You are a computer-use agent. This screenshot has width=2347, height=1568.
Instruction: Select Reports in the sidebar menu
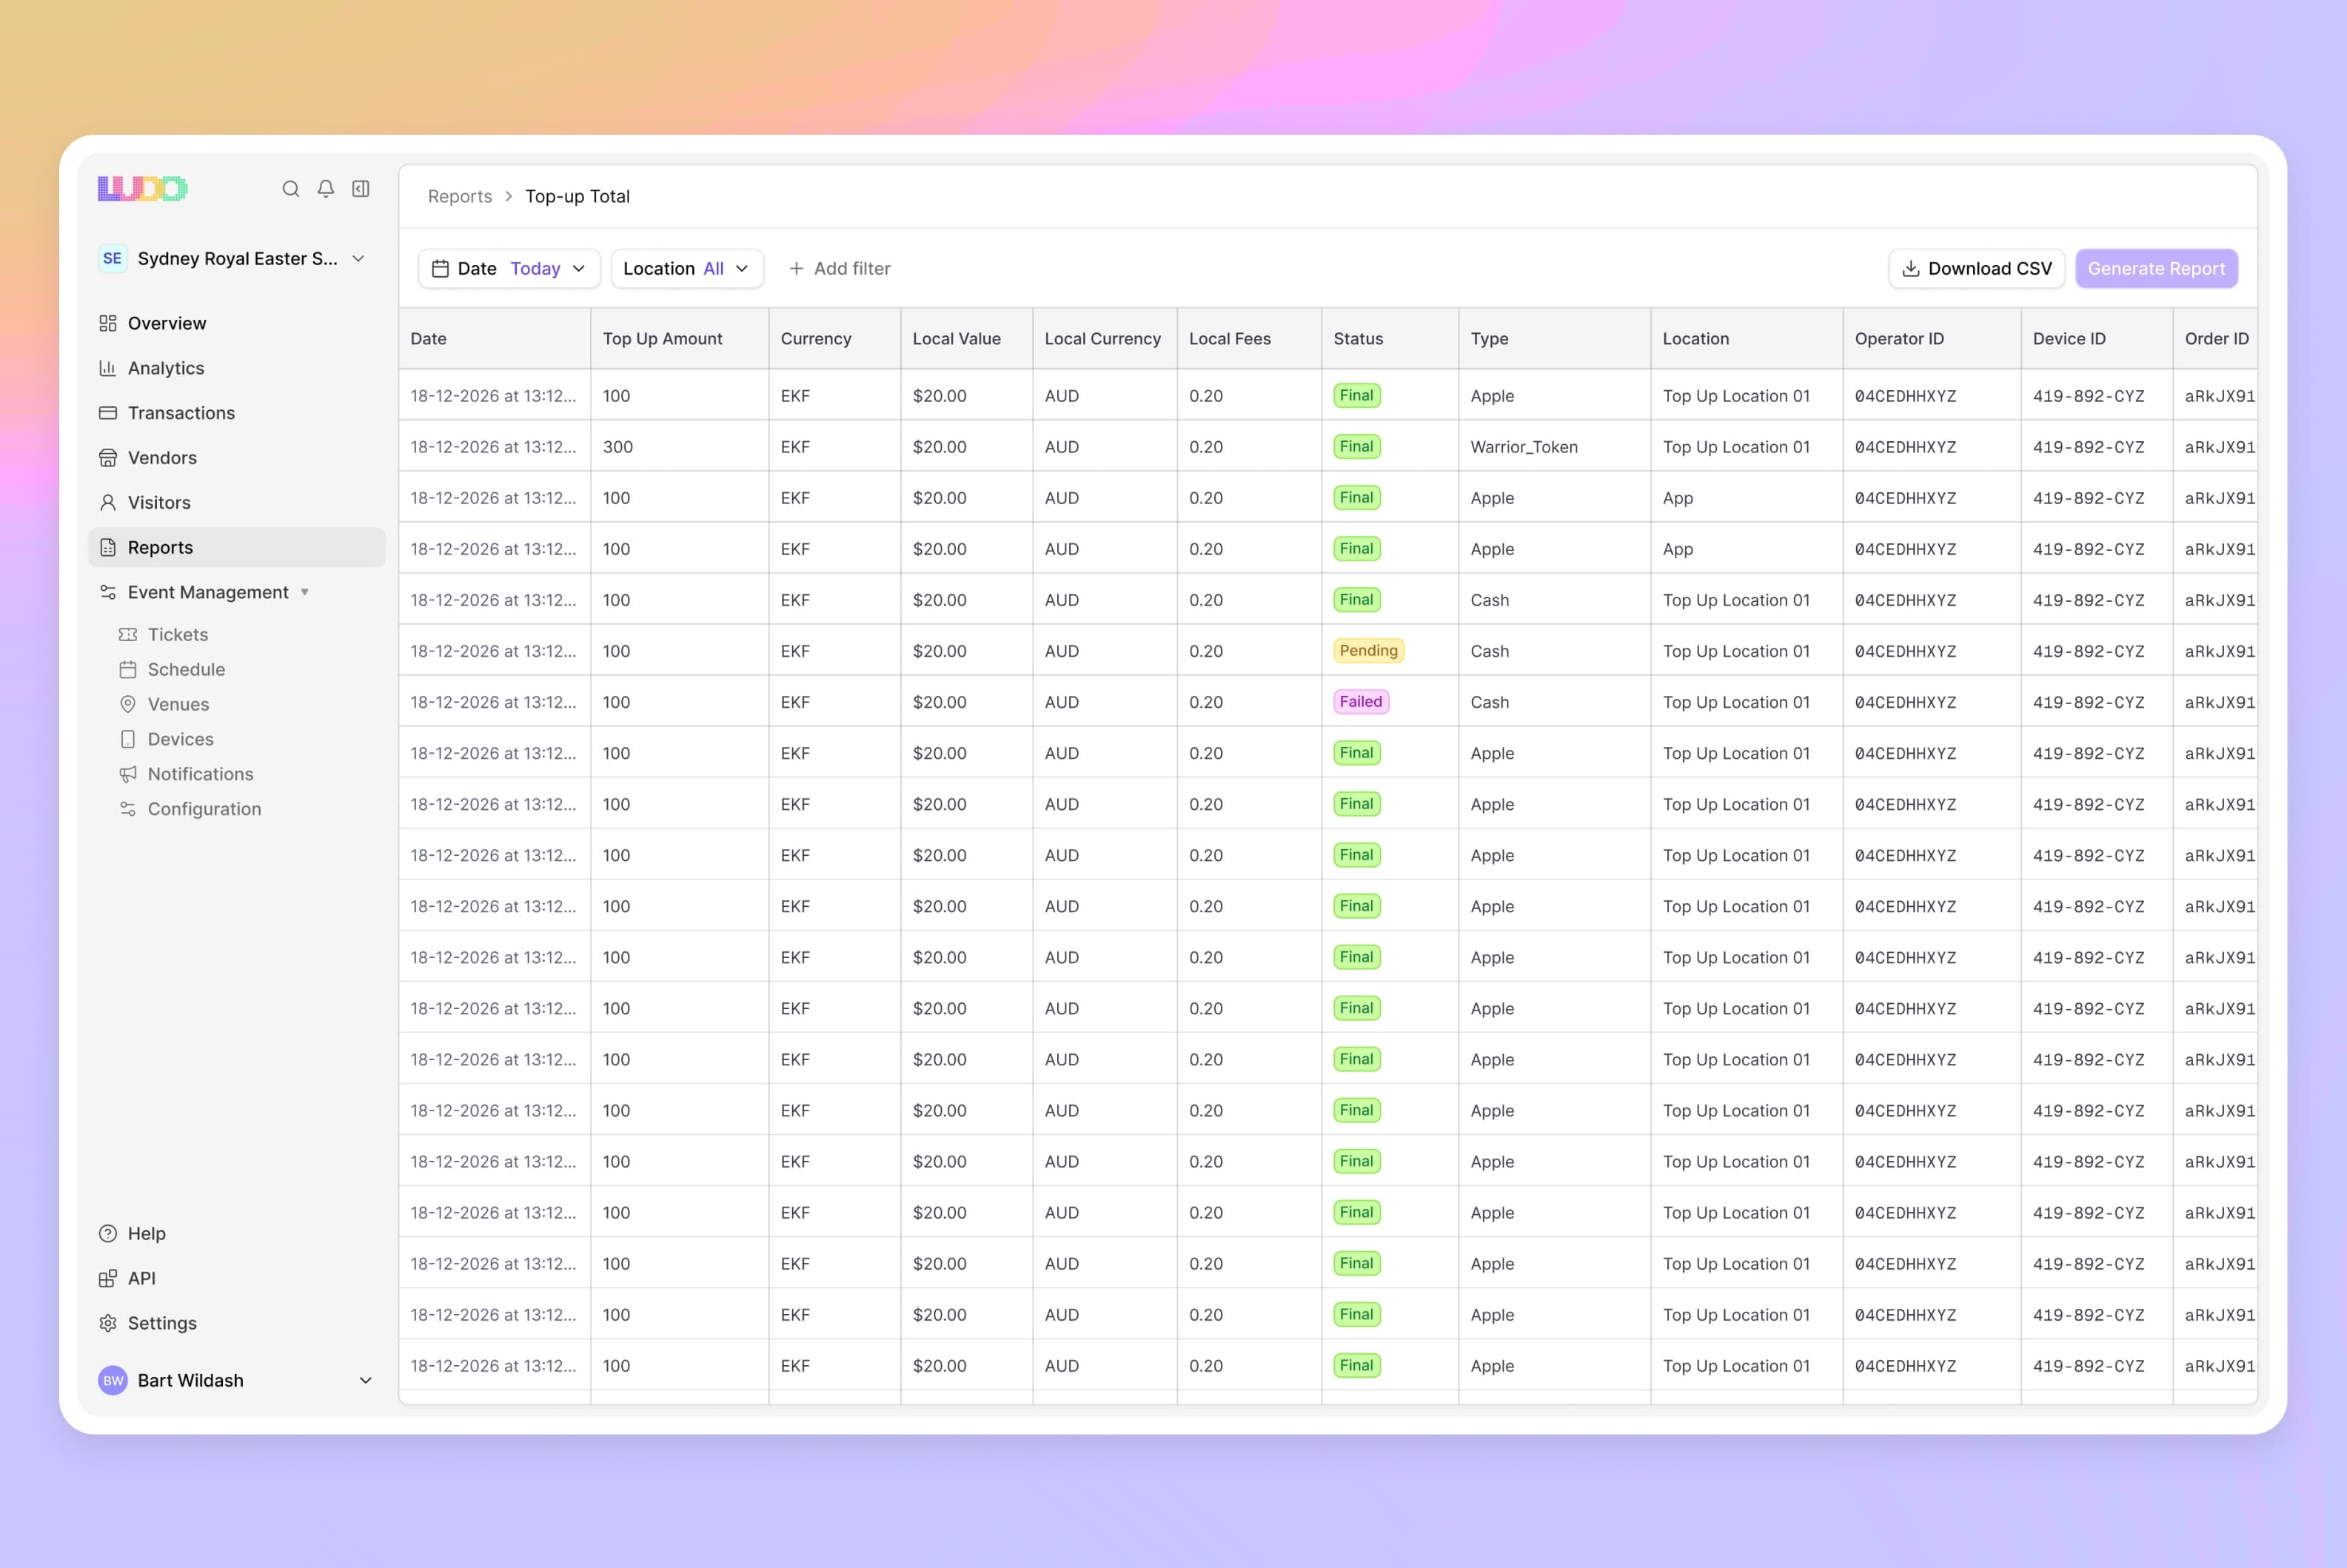(x=161, y=547)
